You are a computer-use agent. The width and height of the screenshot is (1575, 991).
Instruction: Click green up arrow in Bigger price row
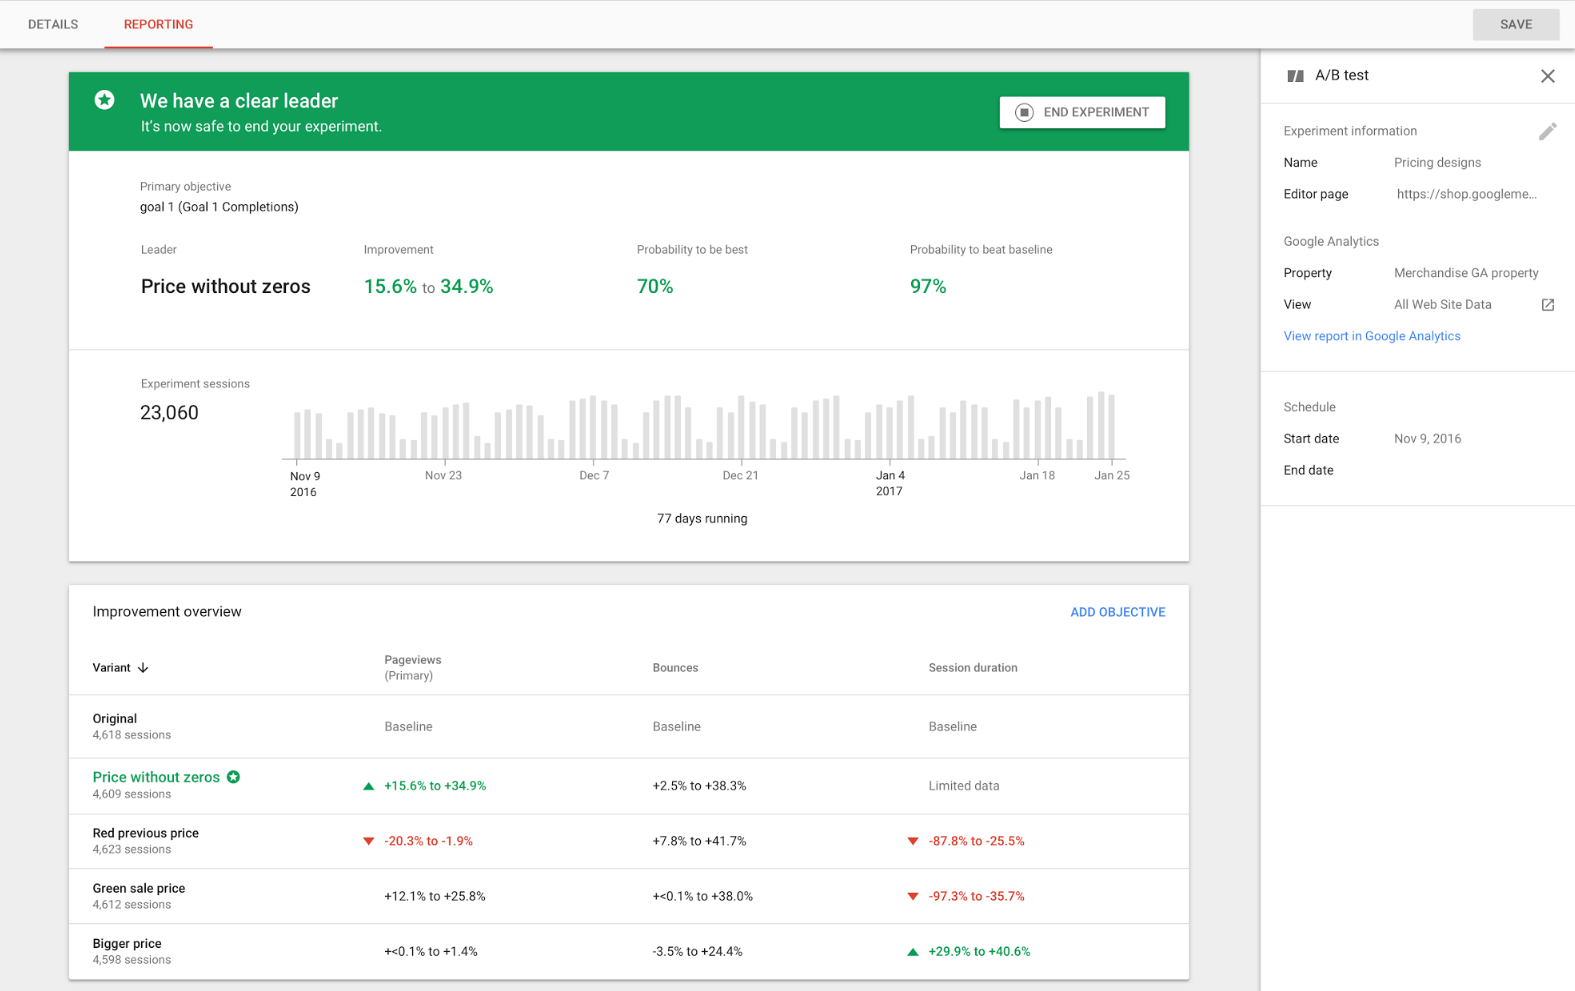pos(912,952)
